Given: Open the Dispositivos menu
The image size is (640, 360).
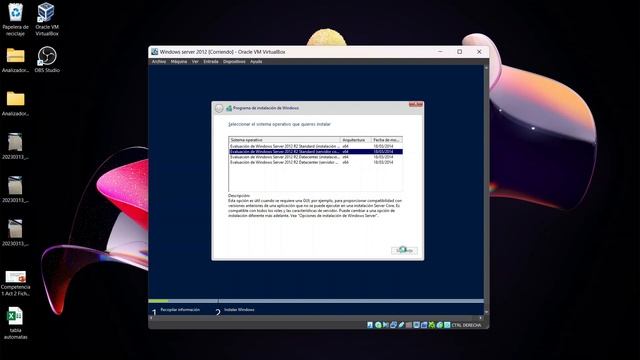Looking at the screenshot, I should 234,62.
